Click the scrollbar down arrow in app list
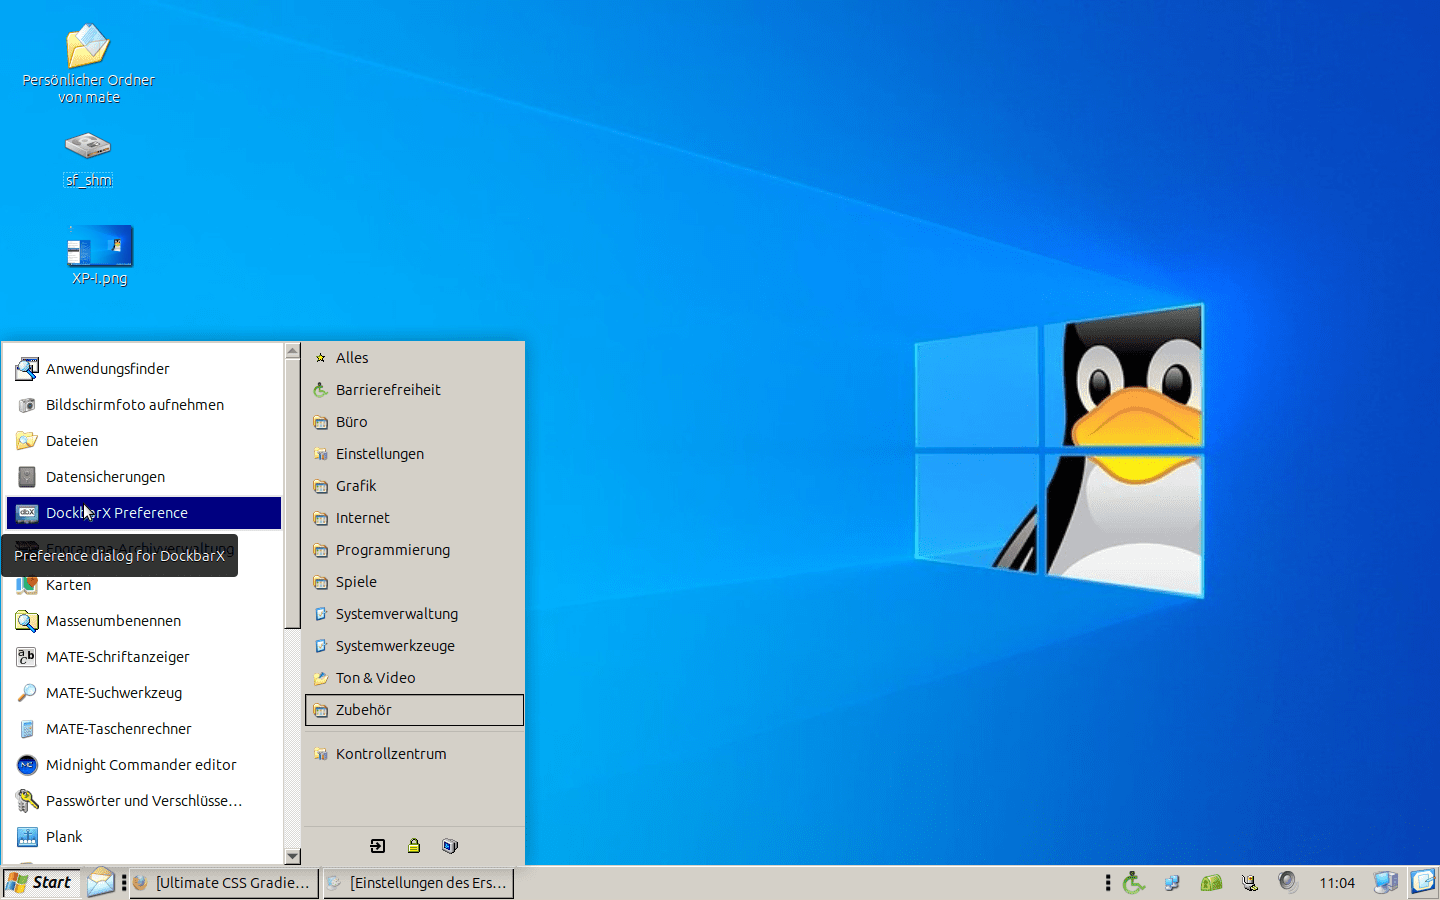 click(293, 857)
